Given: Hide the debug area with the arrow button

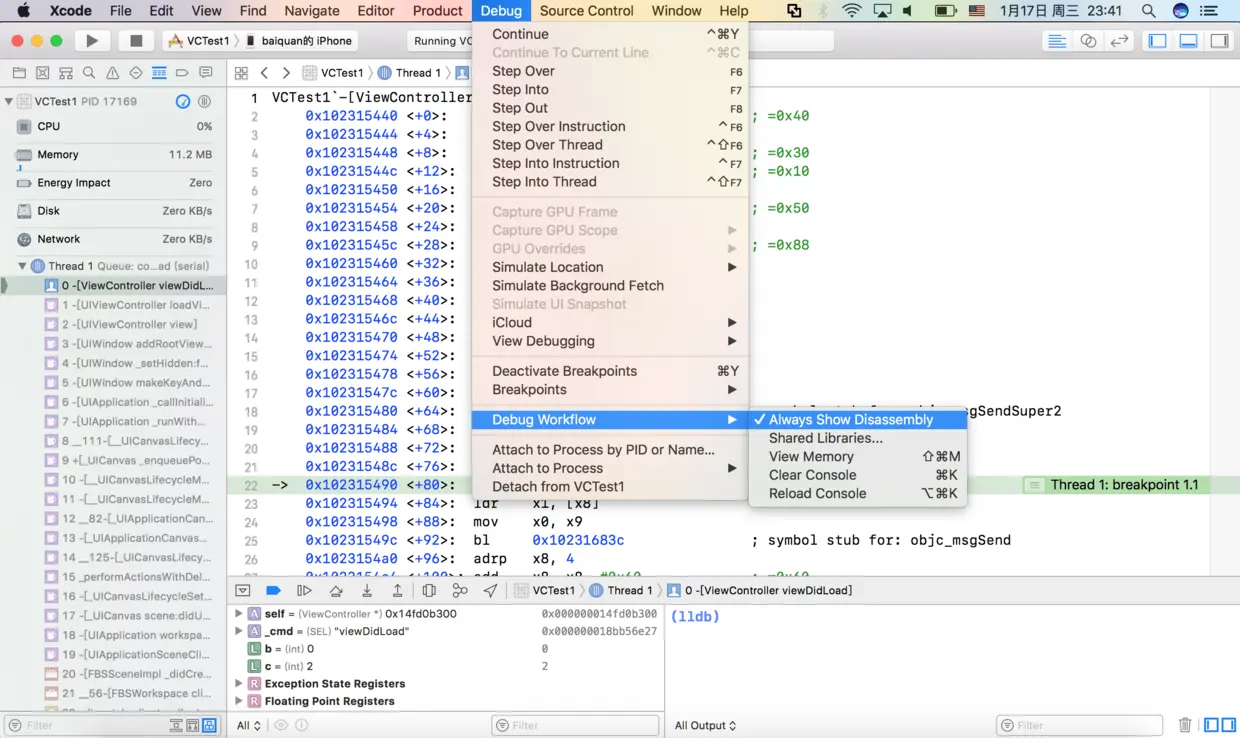Looking at the screenshot, I should point(243,591).
